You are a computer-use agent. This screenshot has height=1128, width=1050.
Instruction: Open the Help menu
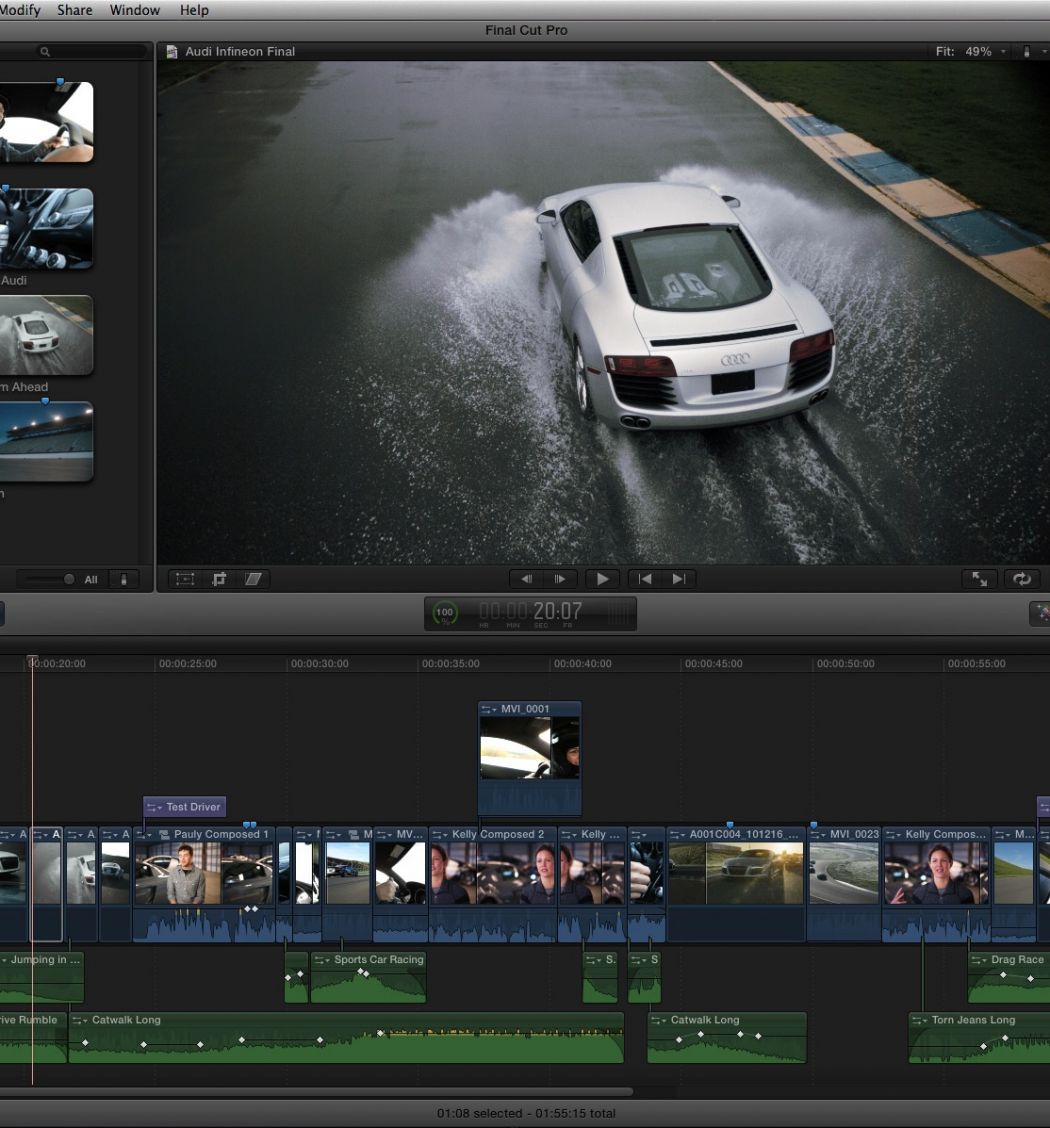pyautogui.click(x=194, y=10)
